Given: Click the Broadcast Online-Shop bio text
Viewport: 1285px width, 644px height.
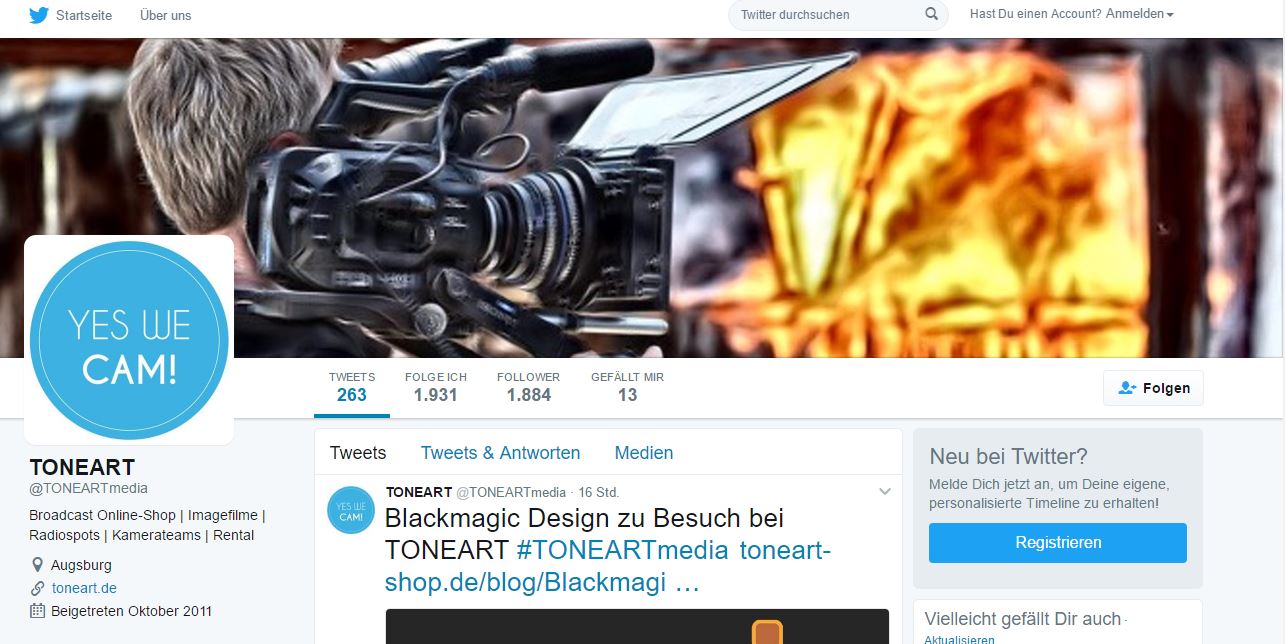Looking at the screenshot, I should (x=146, y=525).
